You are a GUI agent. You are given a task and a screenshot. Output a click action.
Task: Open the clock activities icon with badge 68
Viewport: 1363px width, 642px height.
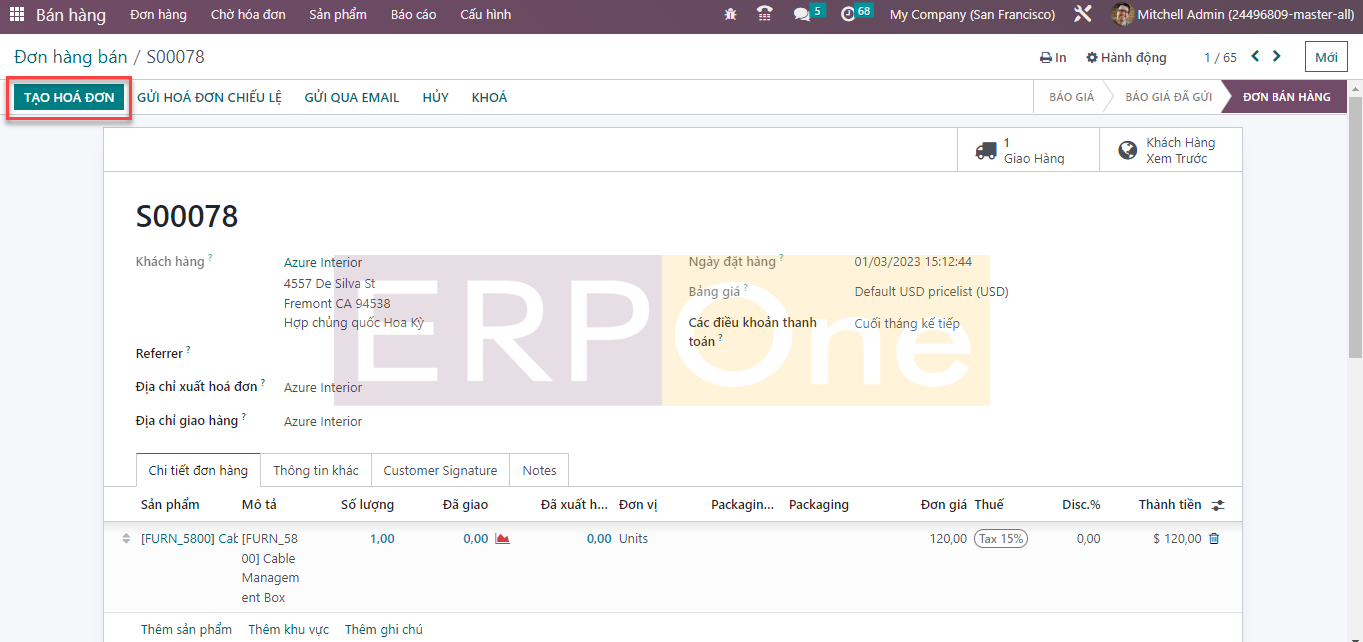point(849,15)
